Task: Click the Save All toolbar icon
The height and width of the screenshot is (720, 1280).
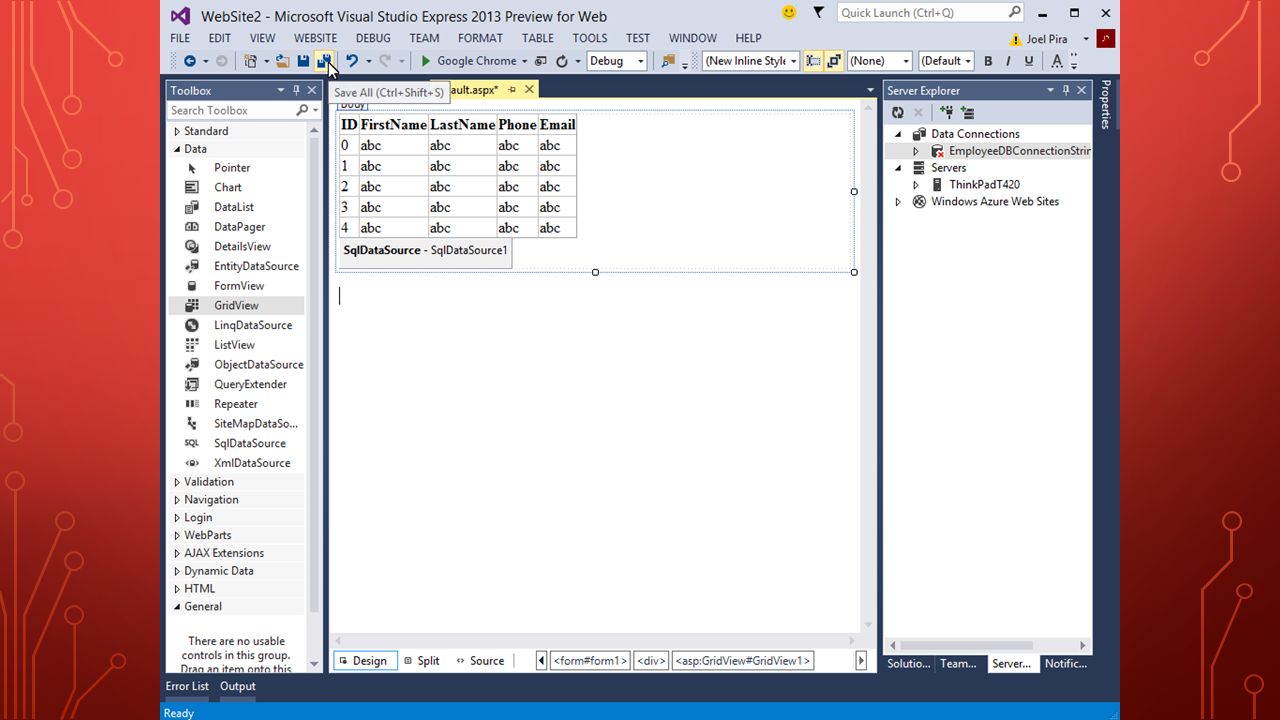Action: click(x=324, y=61)
